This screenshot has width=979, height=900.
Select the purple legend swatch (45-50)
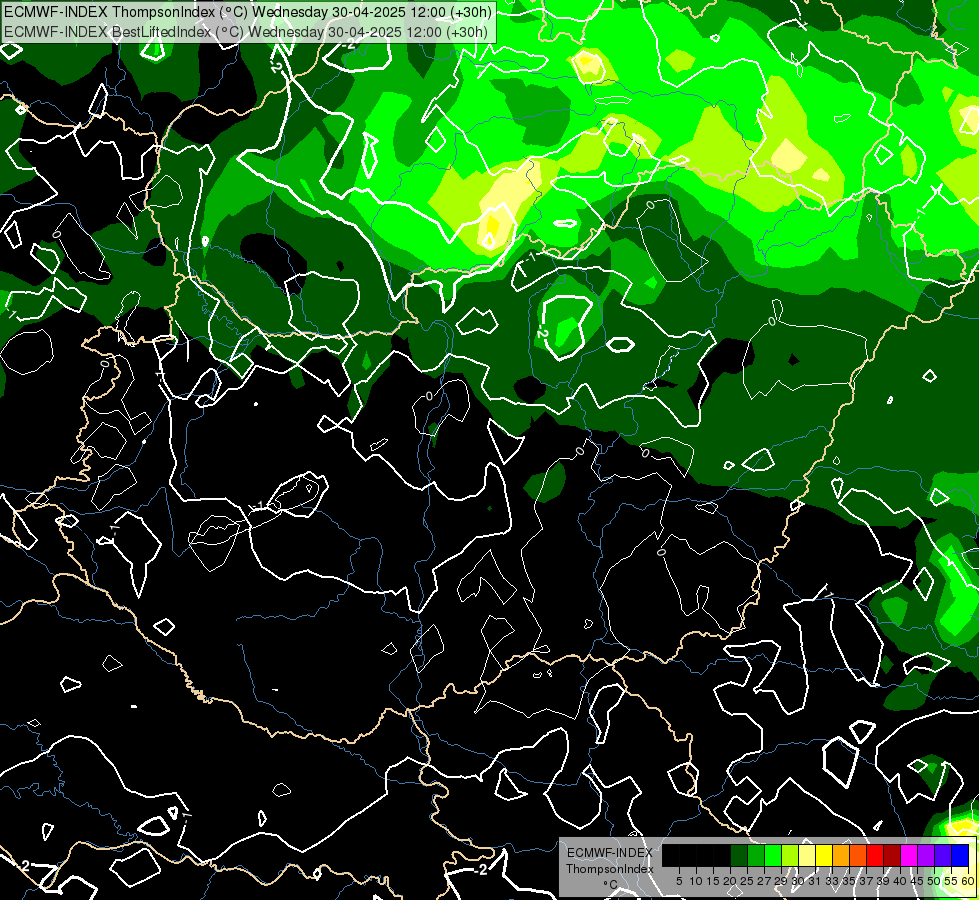pyautogui.click(x=926, y=855)
